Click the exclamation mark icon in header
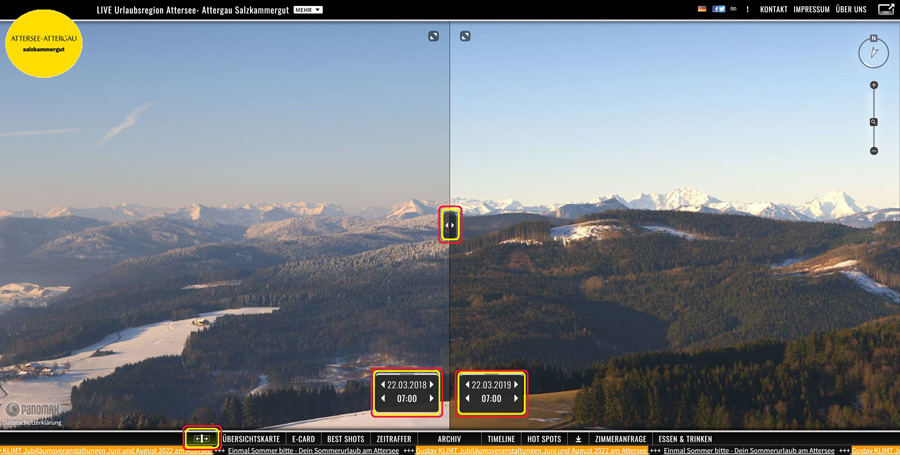 pyautogui.click(x=747, y=9)
